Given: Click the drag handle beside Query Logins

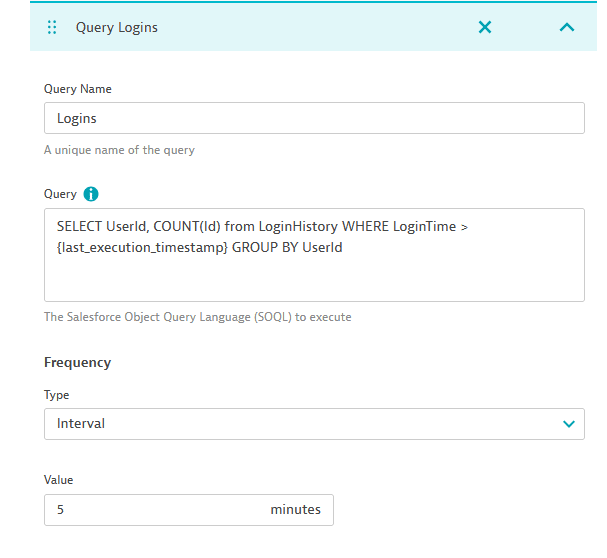Looking at the screenshot, I should pyautogui.click(x=52, y=28).
